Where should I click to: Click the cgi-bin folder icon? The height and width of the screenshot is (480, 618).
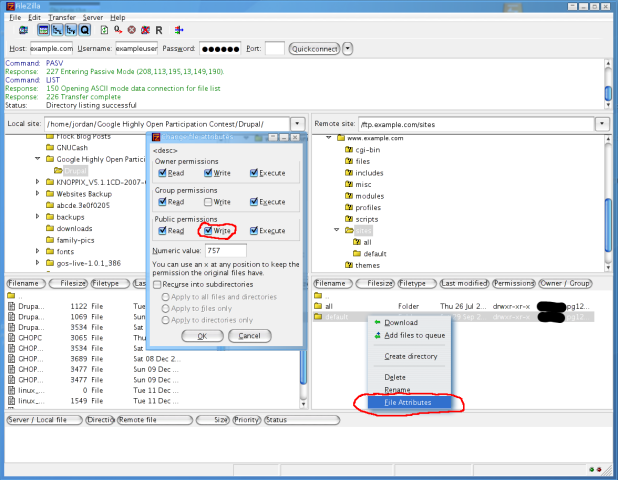tap(349, 150)
